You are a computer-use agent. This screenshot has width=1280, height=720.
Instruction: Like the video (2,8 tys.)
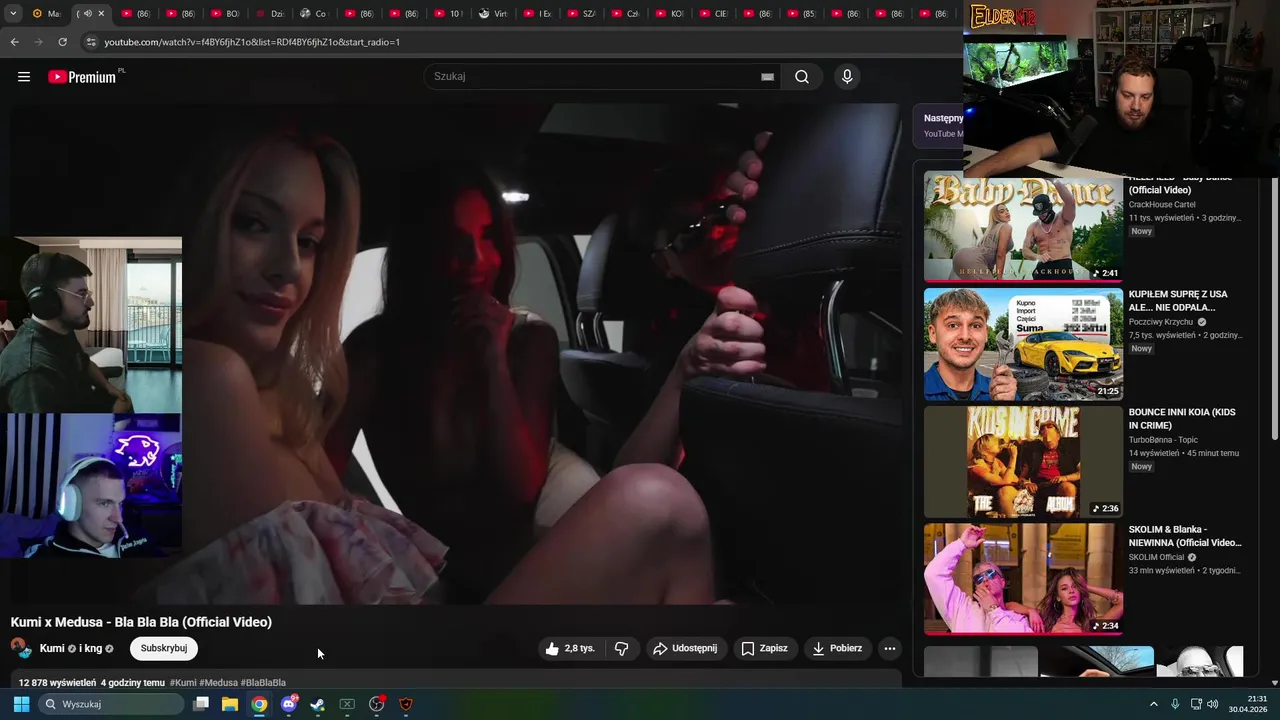[570, 648]
